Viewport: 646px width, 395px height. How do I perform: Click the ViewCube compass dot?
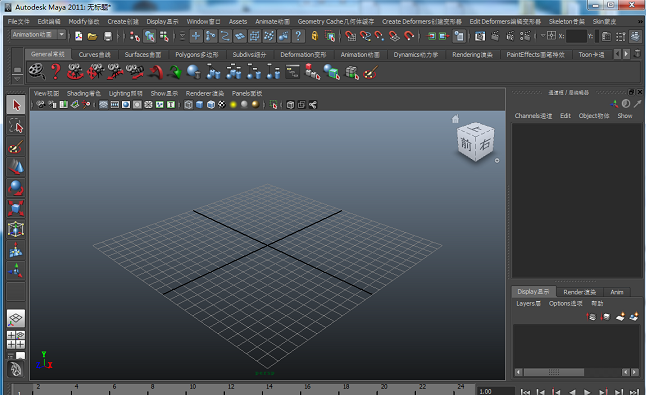tap(497, 161)
